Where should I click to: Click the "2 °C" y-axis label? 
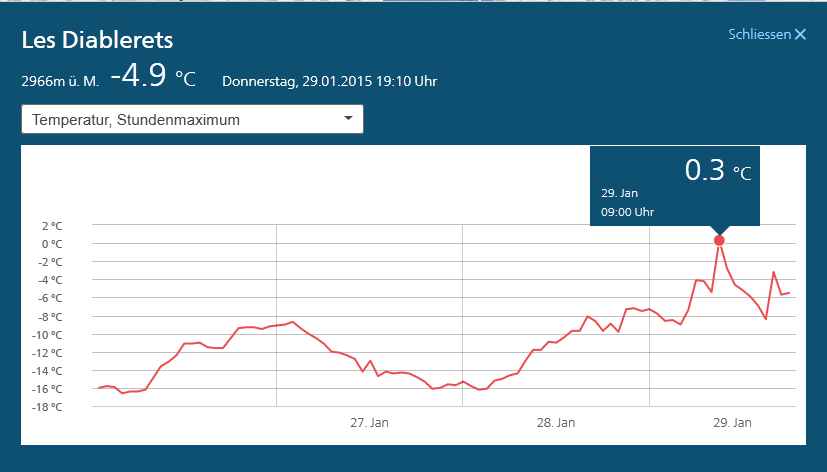(50, 226)
